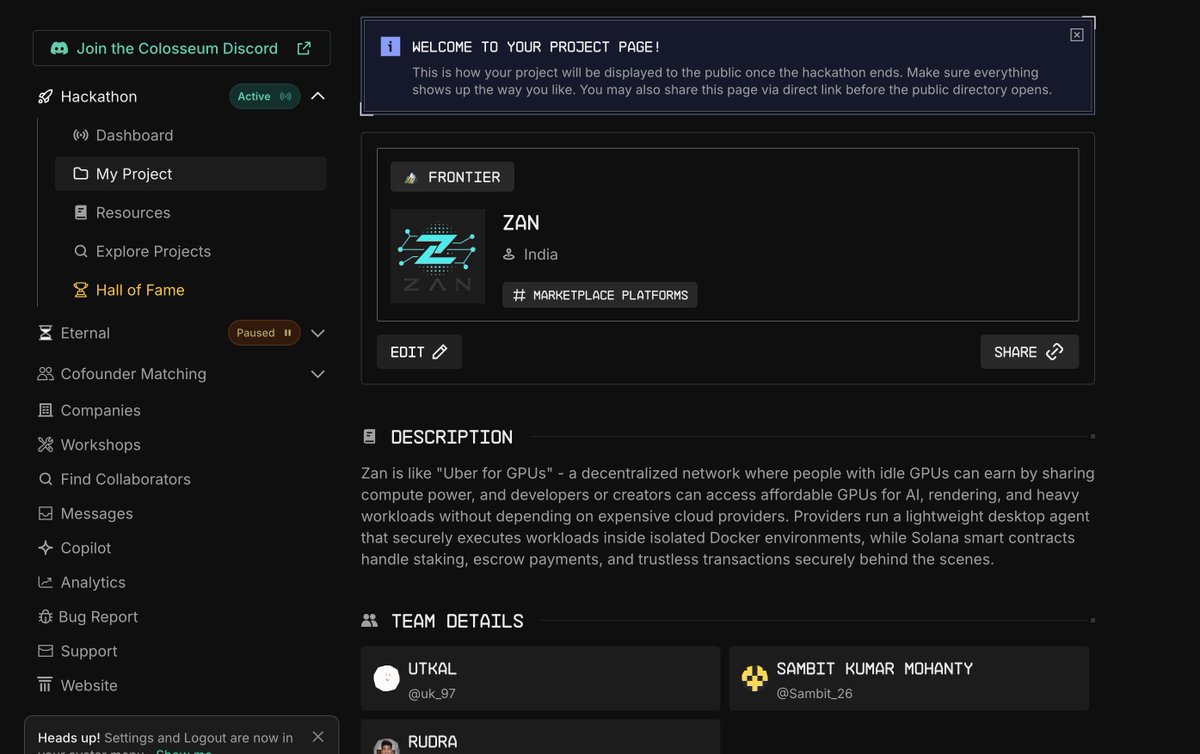Click the Bug Report bug icon
The height and width of the screenshot is (754, 1200).
tap(45, 617)
